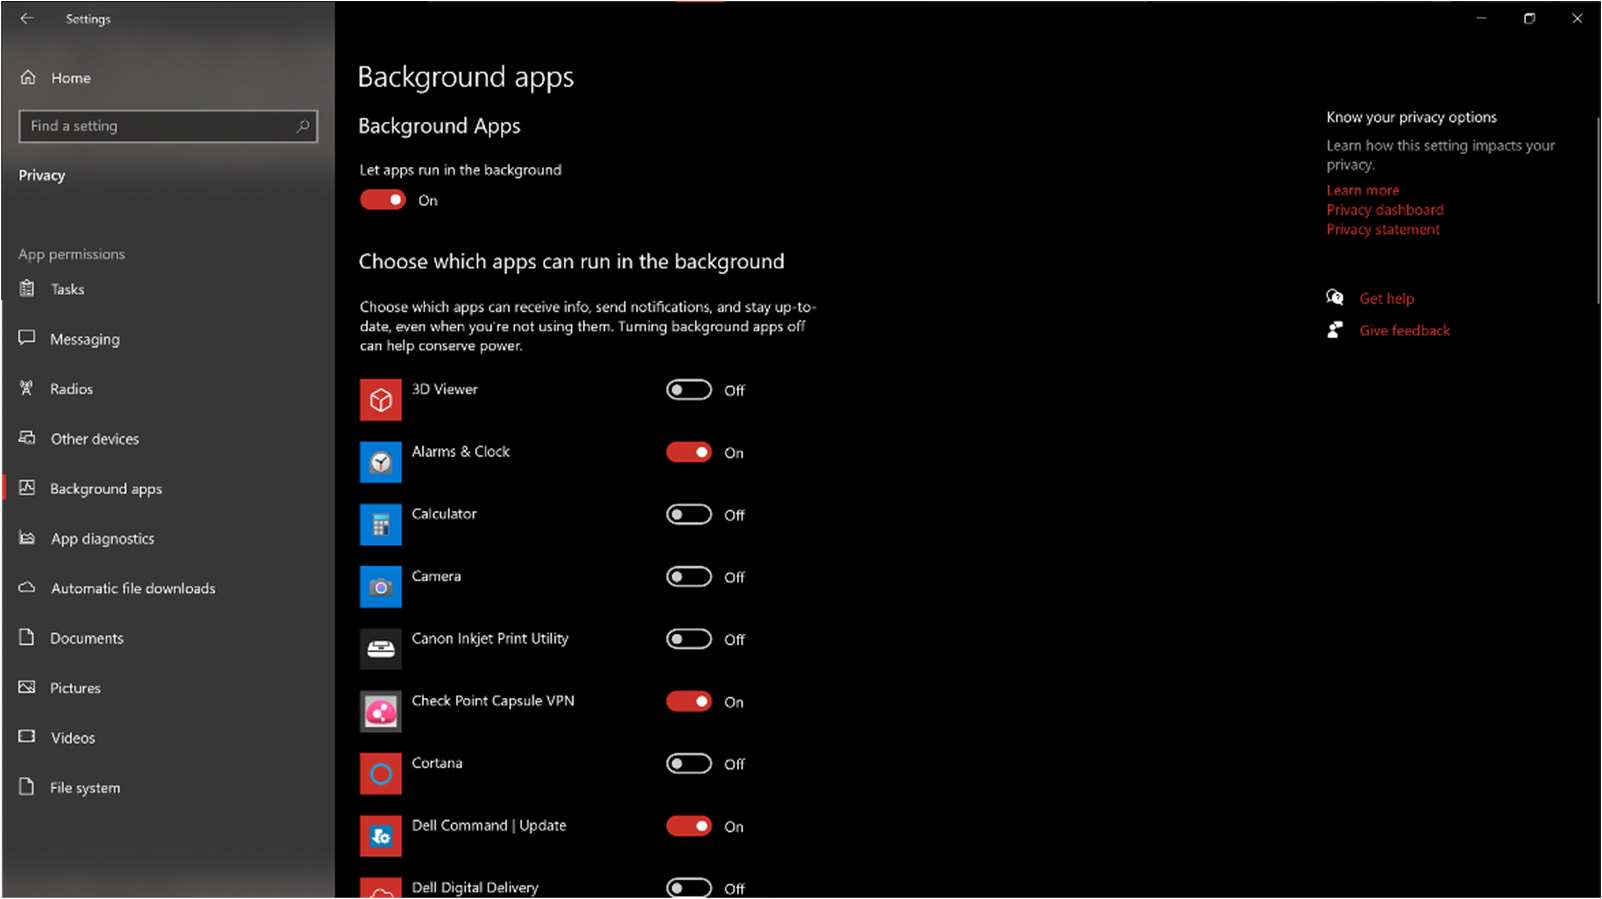Open the Privacy dashboard link

point(1384,210)
